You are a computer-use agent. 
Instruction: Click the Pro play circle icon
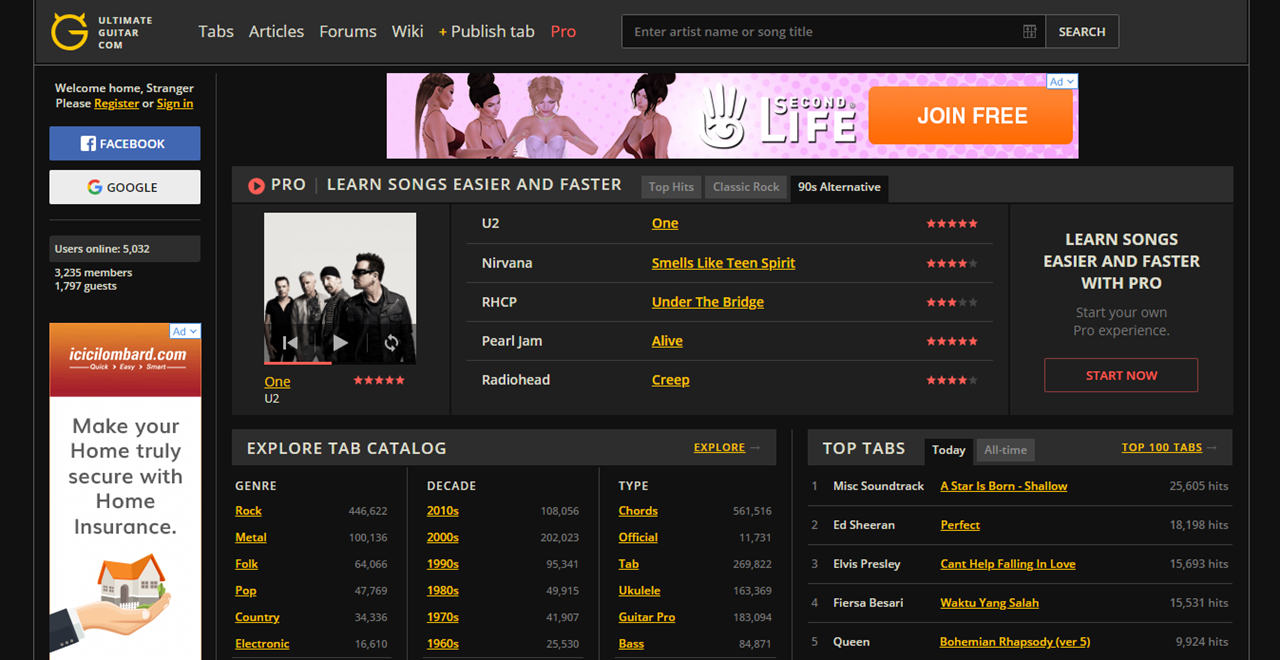[256, 185]
